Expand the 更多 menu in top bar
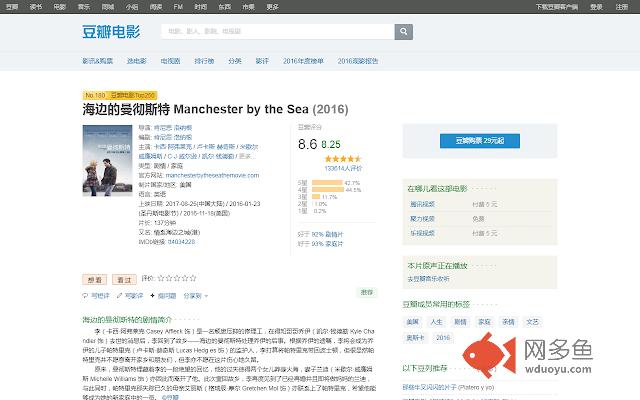 (273, 6)
